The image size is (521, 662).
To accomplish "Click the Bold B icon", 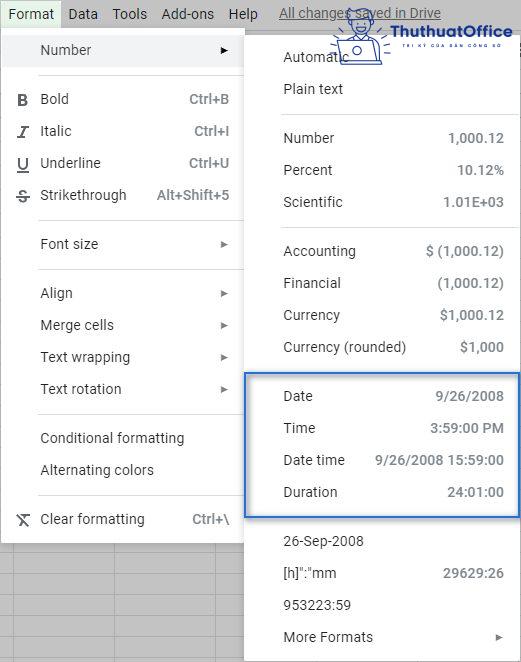I will [23, 100].
